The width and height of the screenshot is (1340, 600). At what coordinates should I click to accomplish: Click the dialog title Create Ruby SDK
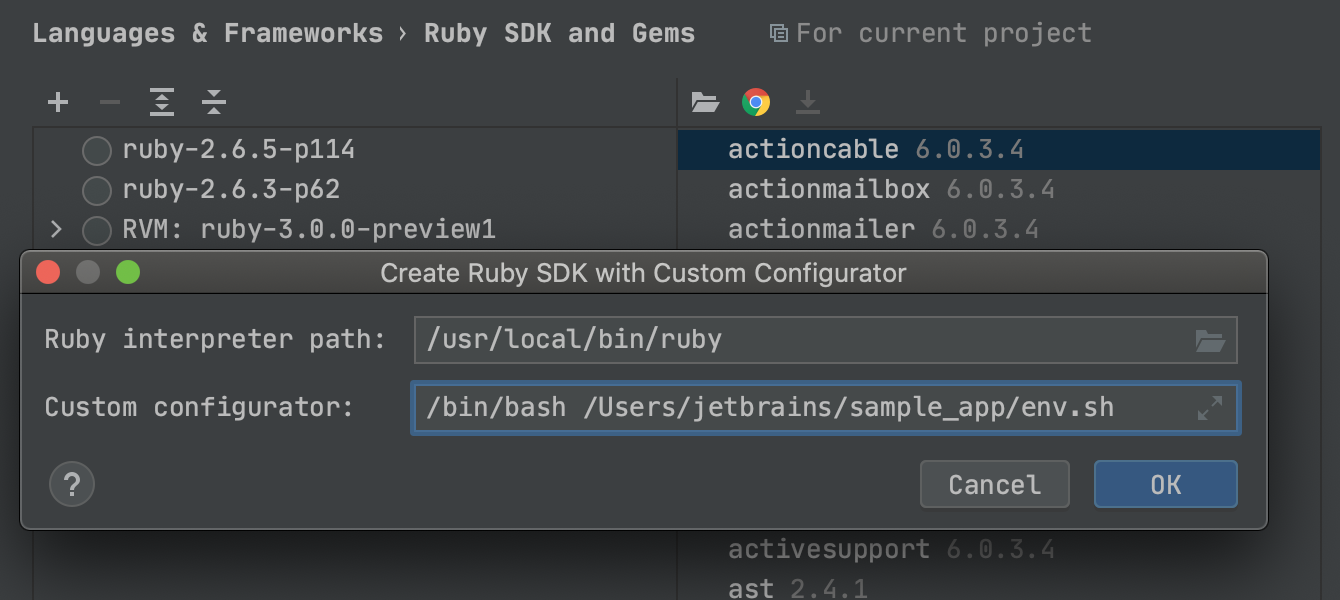click(x=643, y=273)
